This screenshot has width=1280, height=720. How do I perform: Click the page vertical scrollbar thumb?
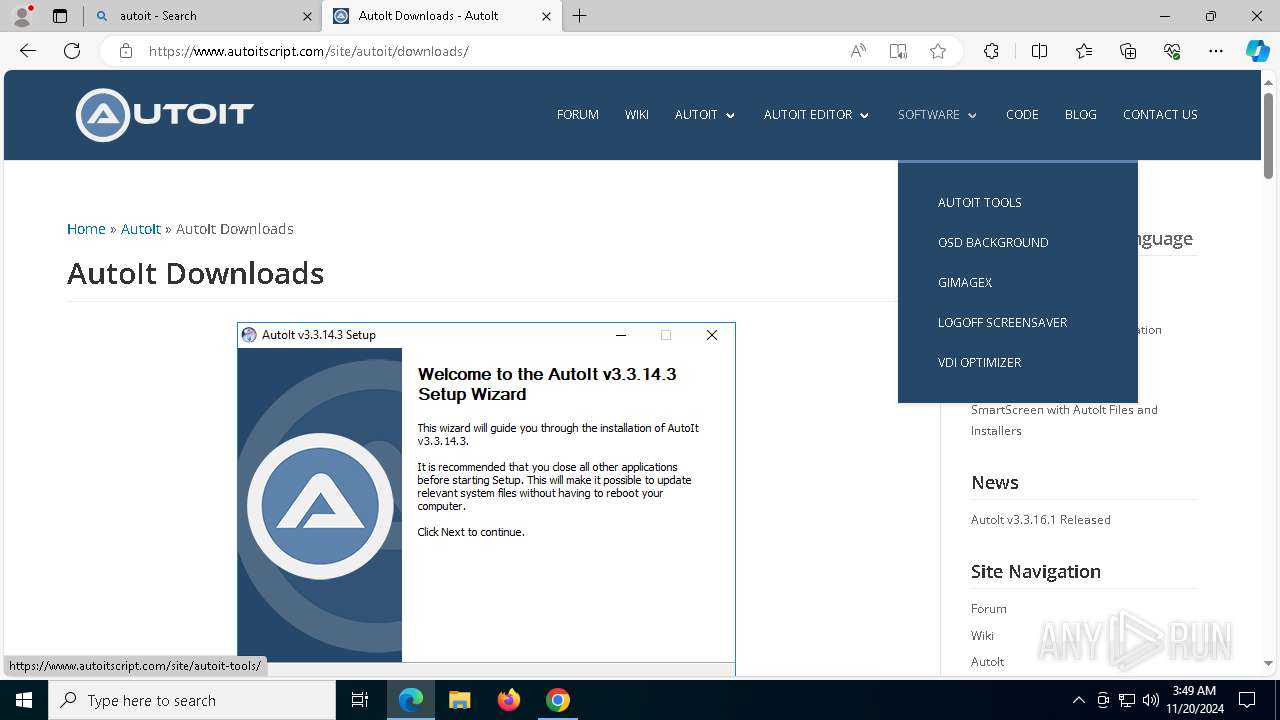[x=1268, y=135]
